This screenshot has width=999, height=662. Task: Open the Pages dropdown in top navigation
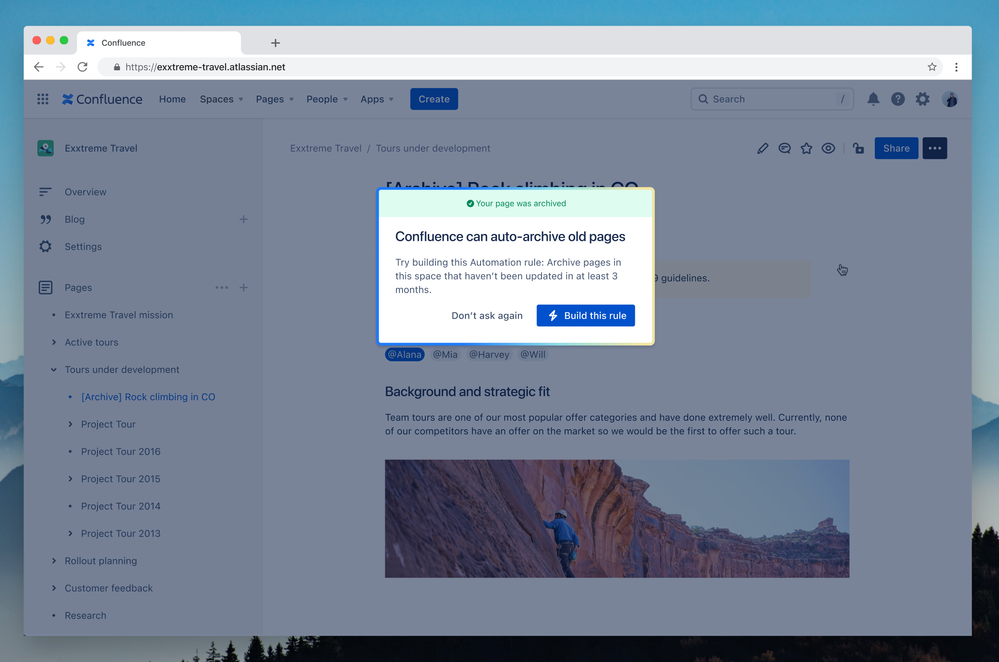(x=275, y=99)
